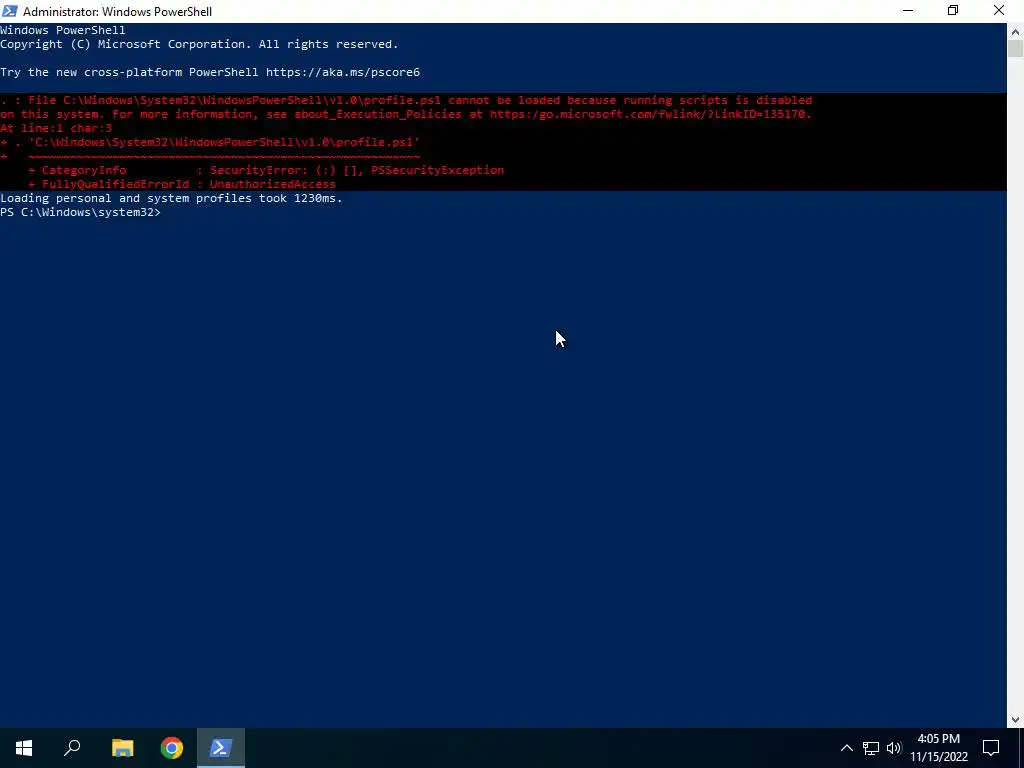The width and height of the screenshot is (1024, 768).
Task: Click the Show desktop strip
Action: click(x=1021, y=748)
